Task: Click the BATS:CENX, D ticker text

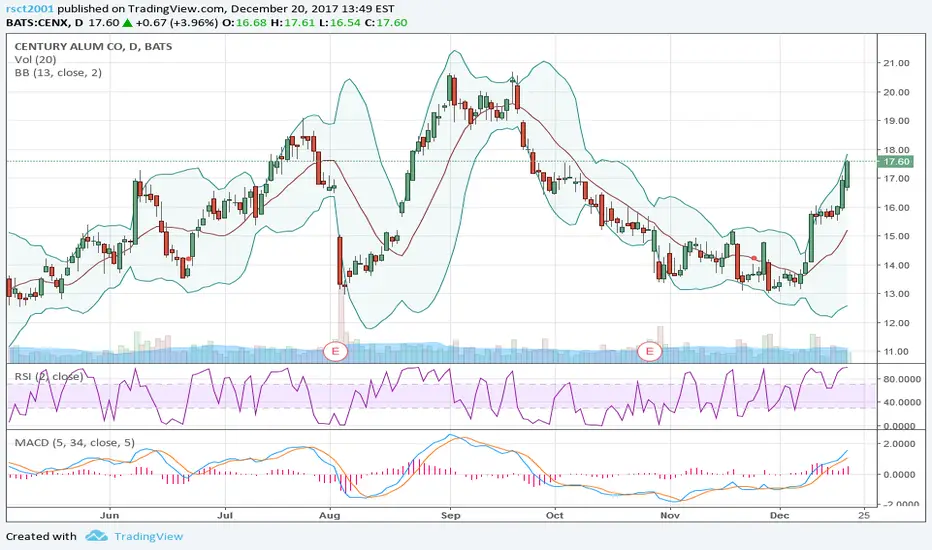Action: click(x=45, y=23)
